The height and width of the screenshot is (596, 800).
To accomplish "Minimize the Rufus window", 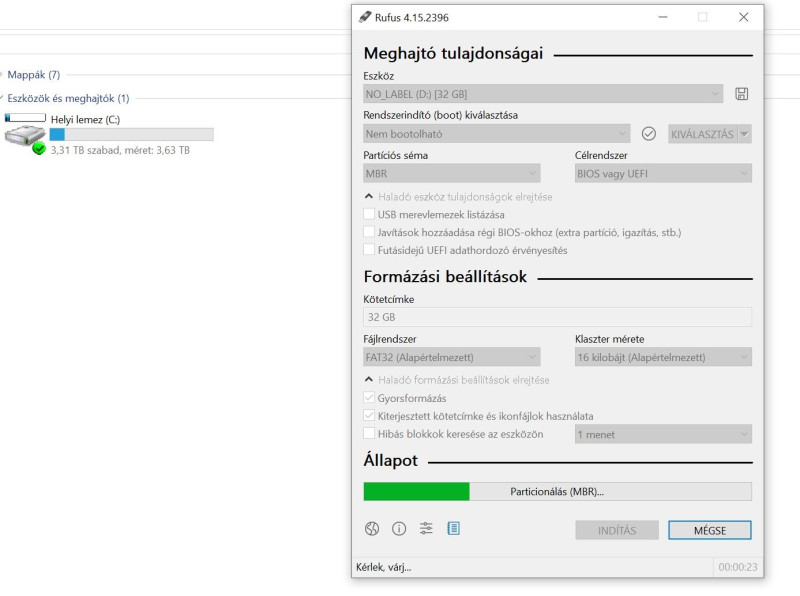I will click(x=663, y=17).
